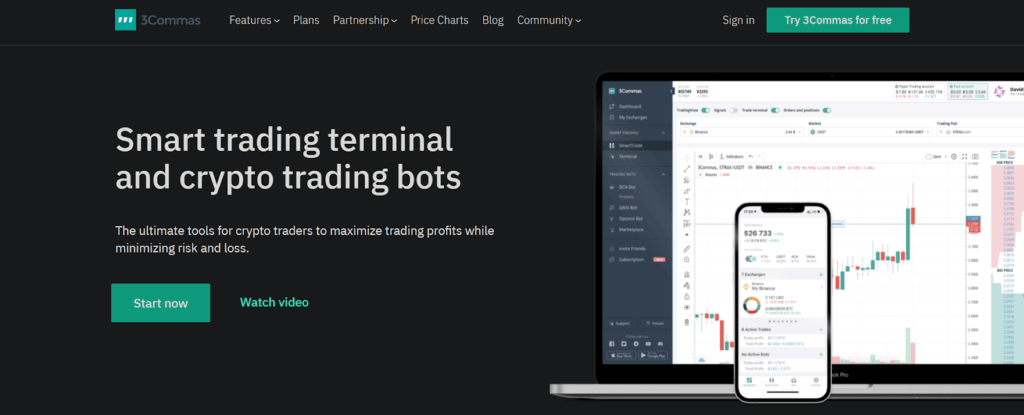Toggle the lock drawings icon
This screenshot has height=415, width=1024.
pos(687,296)
